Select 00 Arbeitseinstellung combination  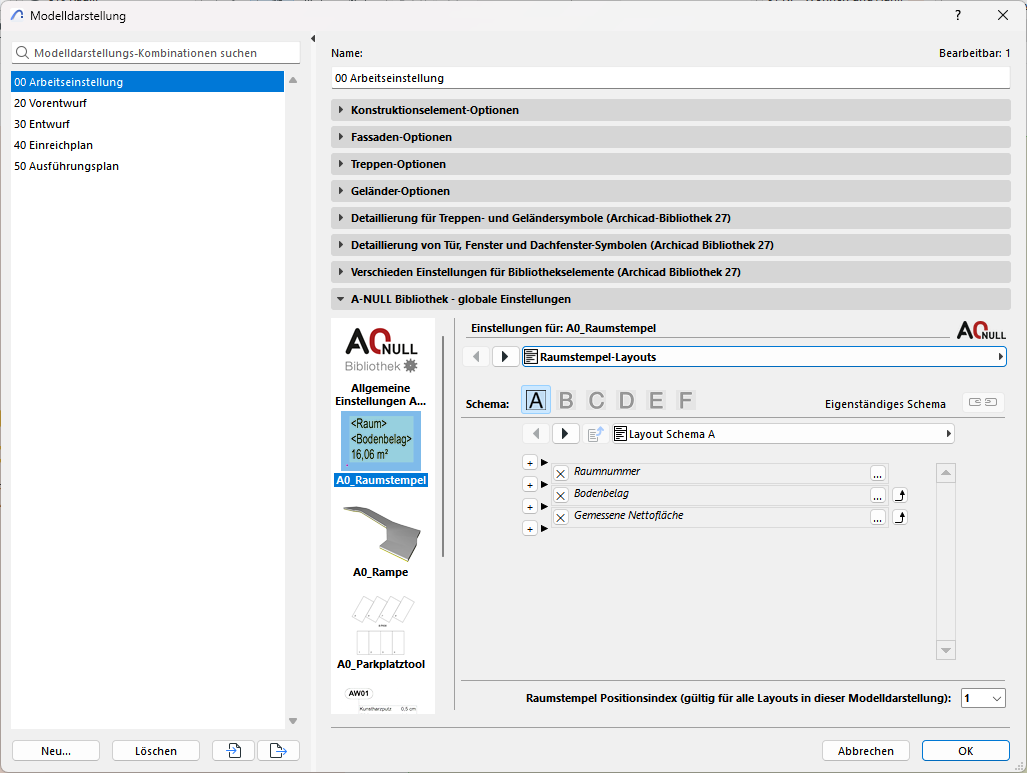147,82
